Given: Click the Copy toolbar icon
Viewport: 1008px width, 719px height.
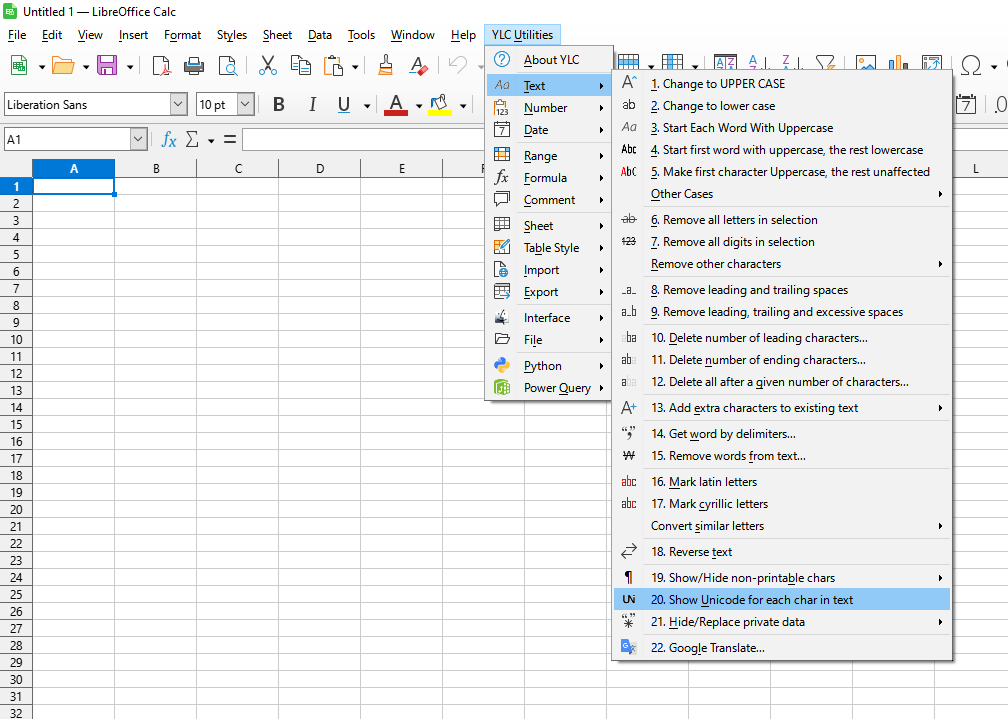Looking at the screenshot, I should (300, 66).
